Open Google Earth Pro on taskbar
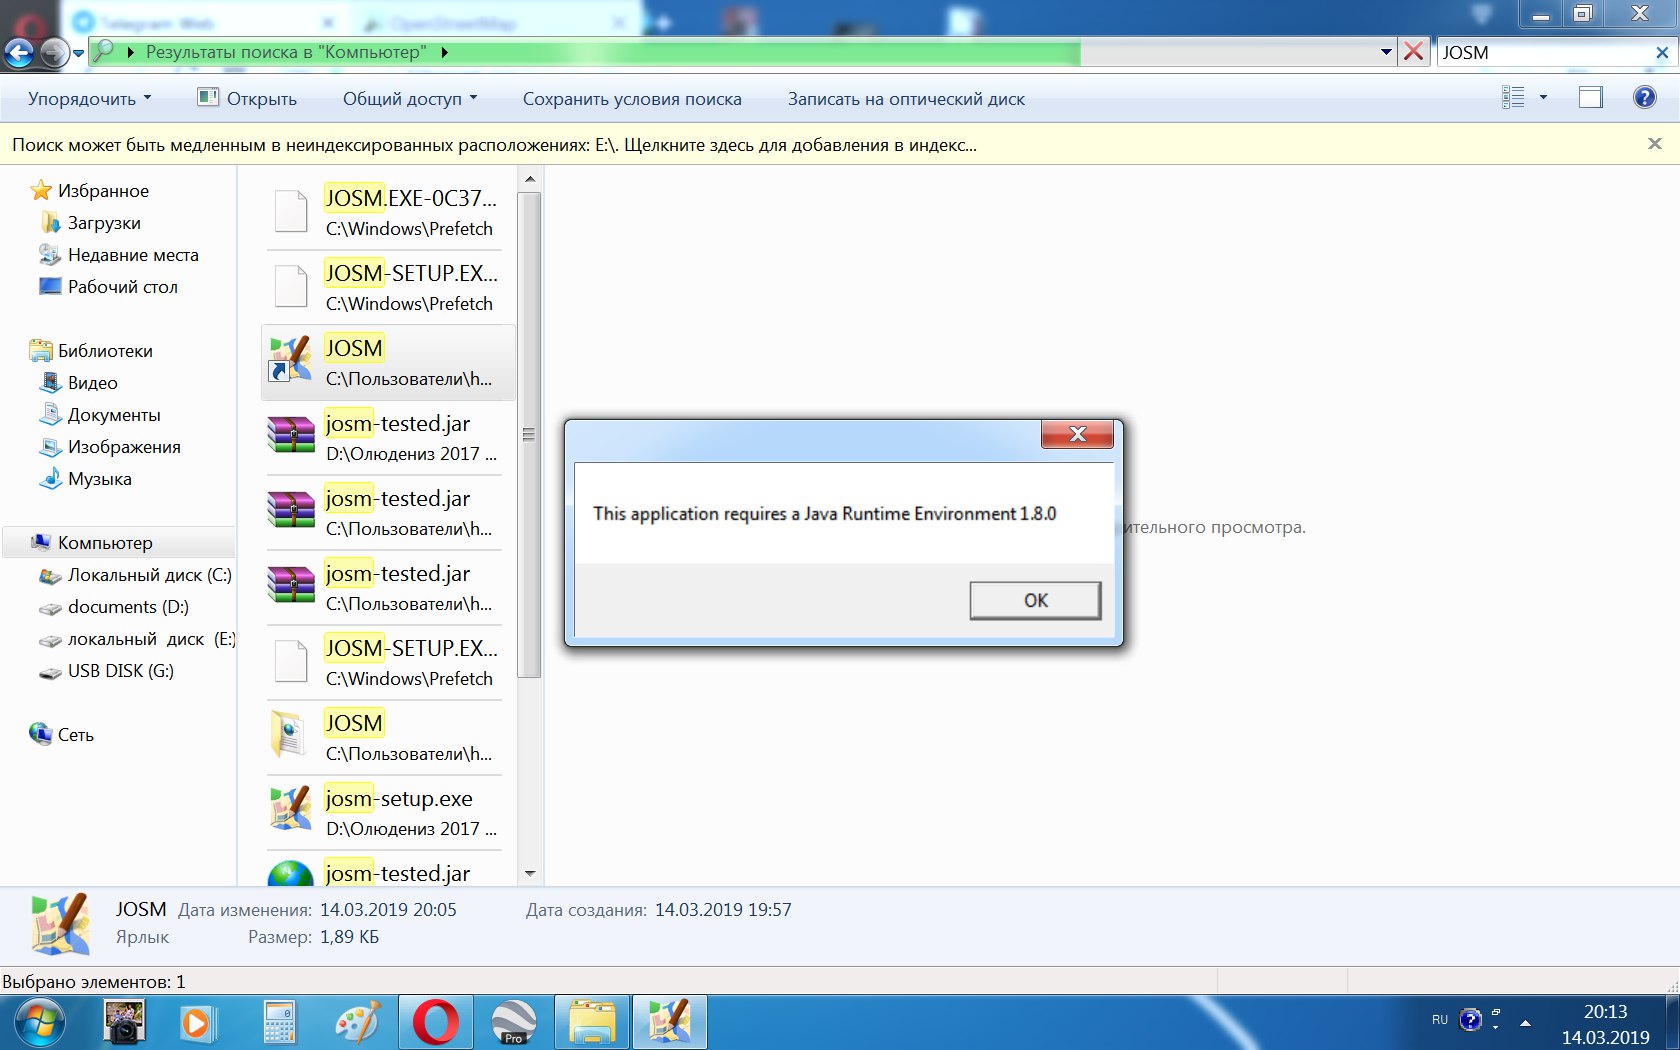Screen dimensions: 1680x1050 [x=514, y=1022]
